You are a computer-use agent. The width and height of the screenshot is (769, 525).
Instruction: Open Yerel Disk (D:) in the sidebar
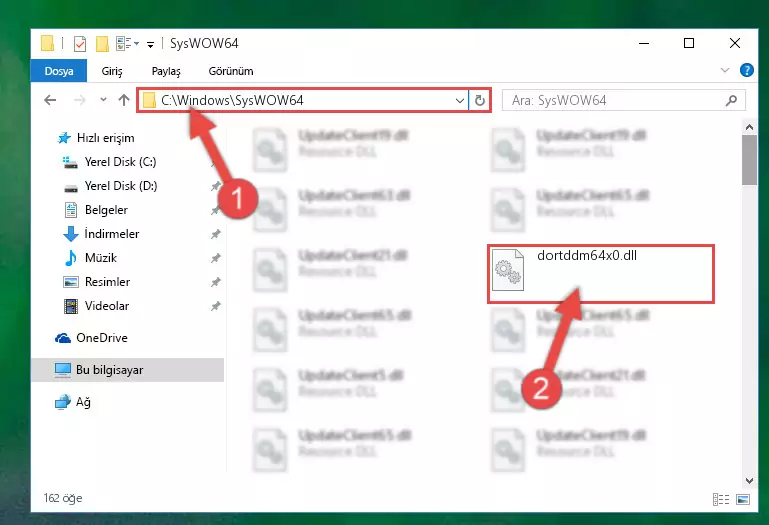point(121,186)
